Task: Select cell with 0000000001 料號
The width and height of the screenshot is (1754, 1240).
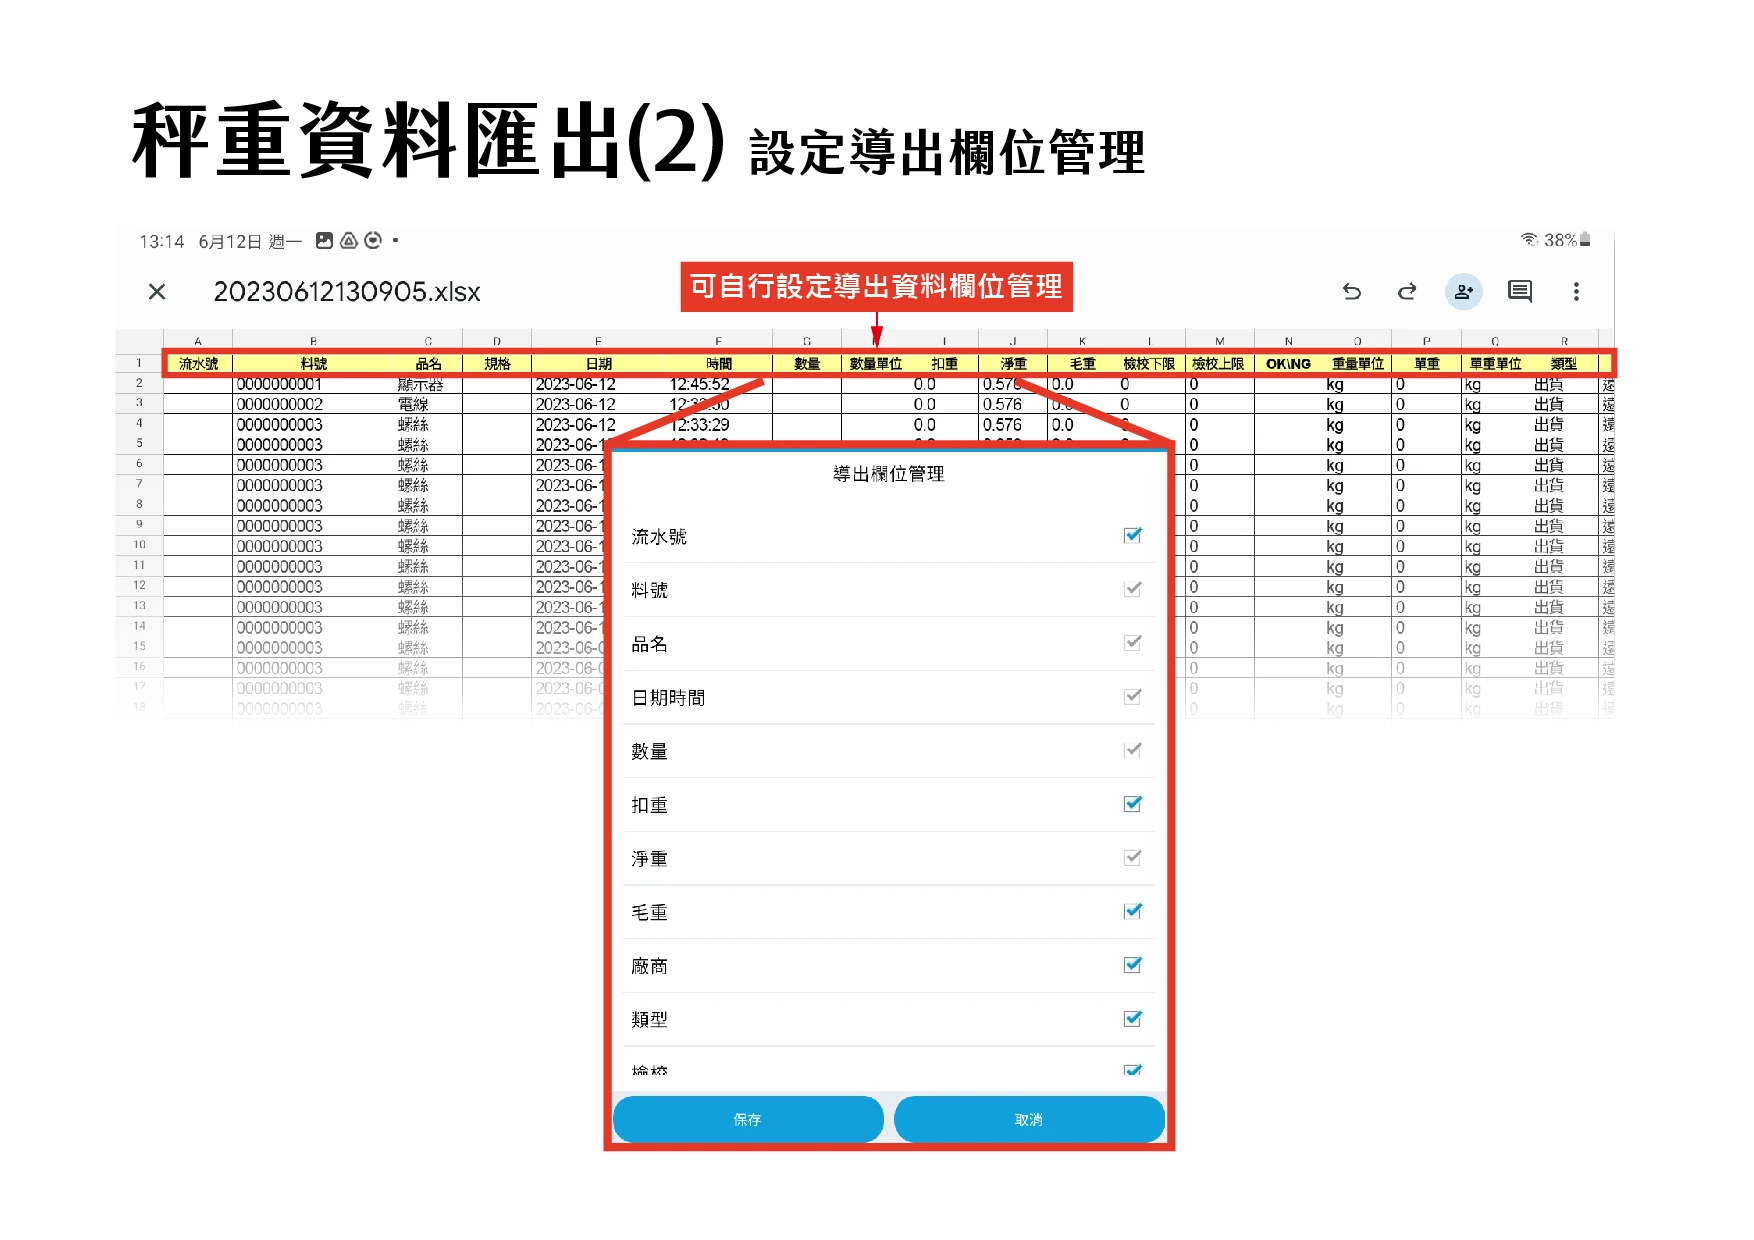Action: click(314, 384)
